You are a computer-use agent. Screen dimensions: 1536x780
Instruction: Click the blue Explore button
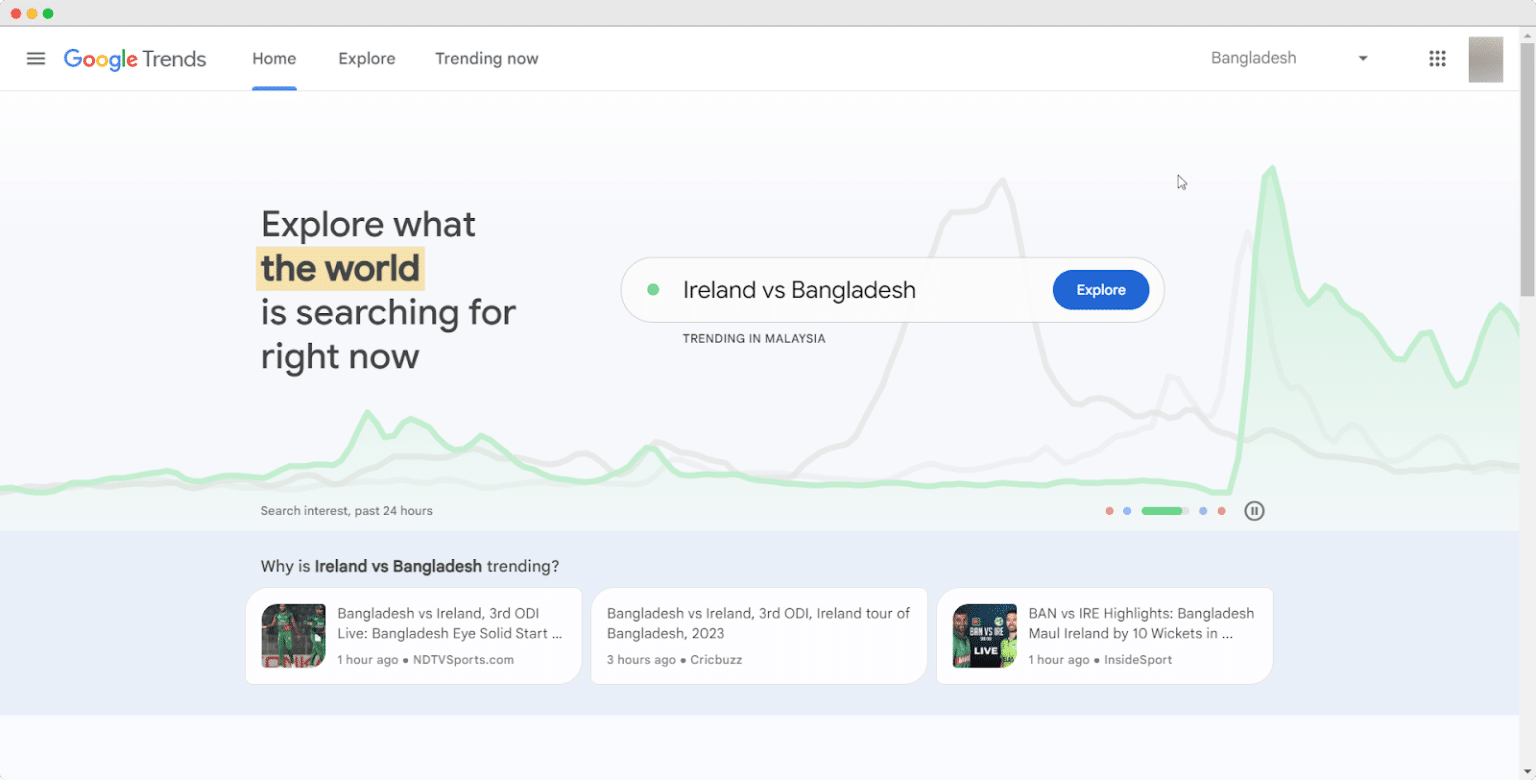coord(1100,289)
